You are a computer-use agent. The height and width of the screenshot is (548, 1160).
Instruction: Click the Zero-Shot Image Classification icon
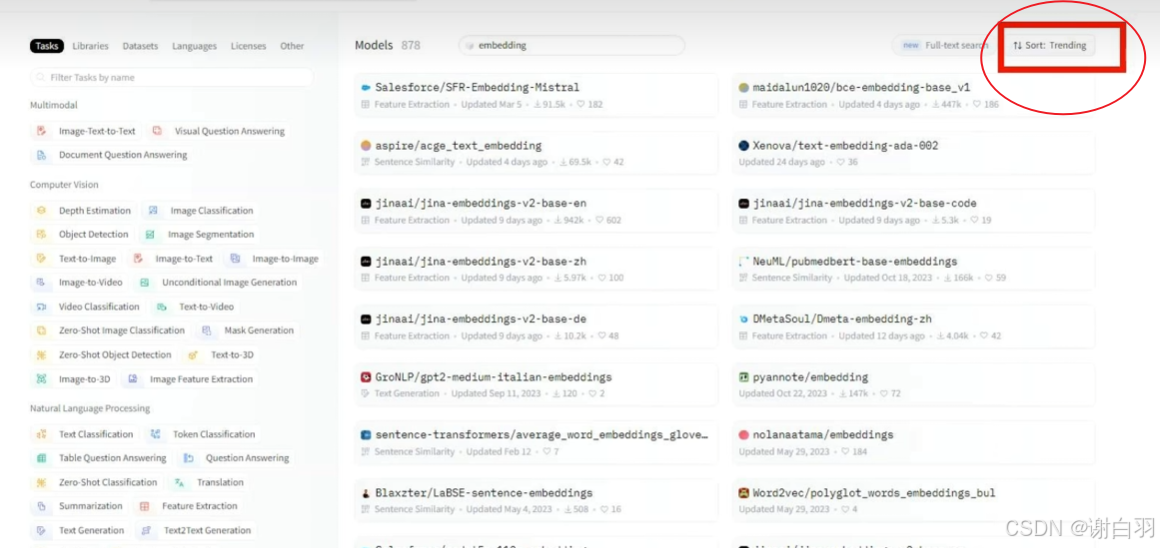point(41,331)
